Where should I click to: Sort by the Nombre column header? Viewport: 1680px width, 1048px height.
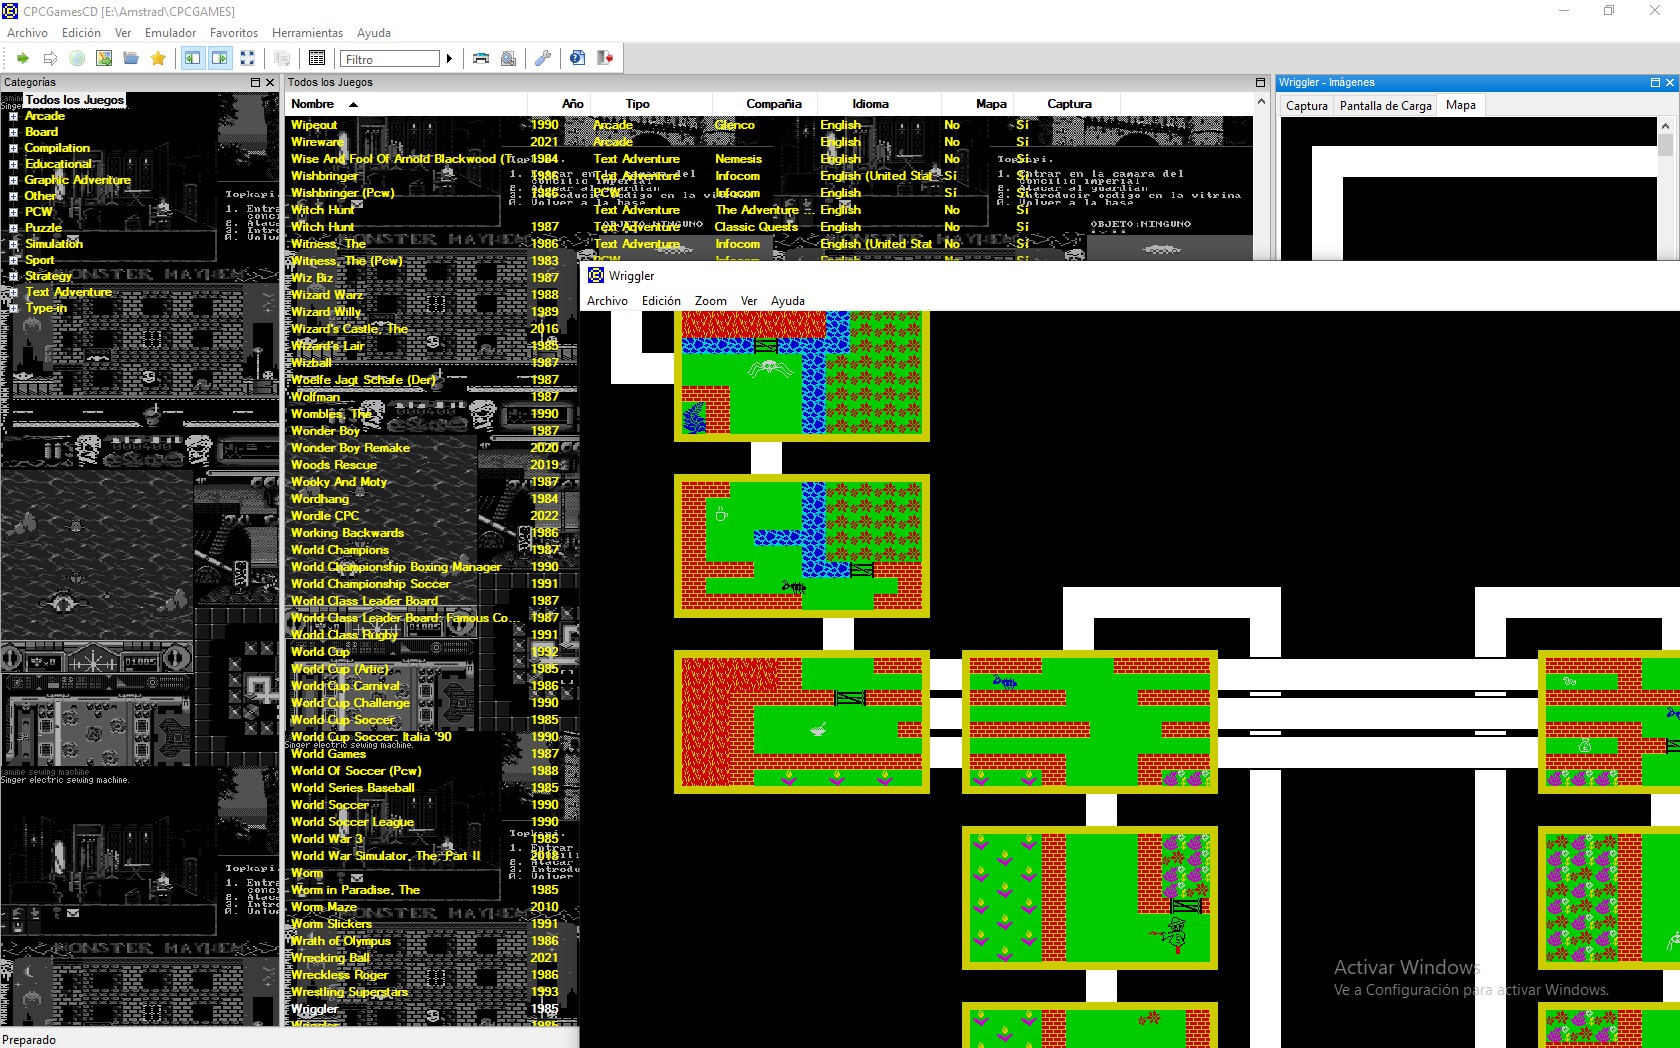coord(407,104)
